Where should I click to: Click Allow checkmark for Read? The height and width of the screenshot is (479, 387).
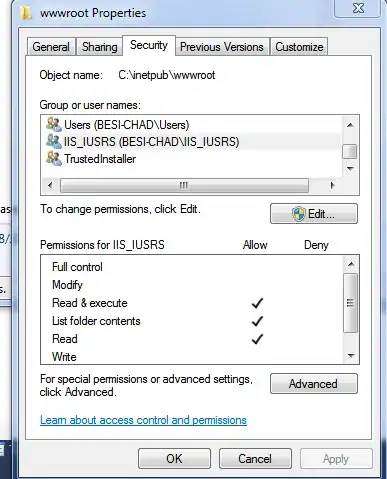[257, 339]
